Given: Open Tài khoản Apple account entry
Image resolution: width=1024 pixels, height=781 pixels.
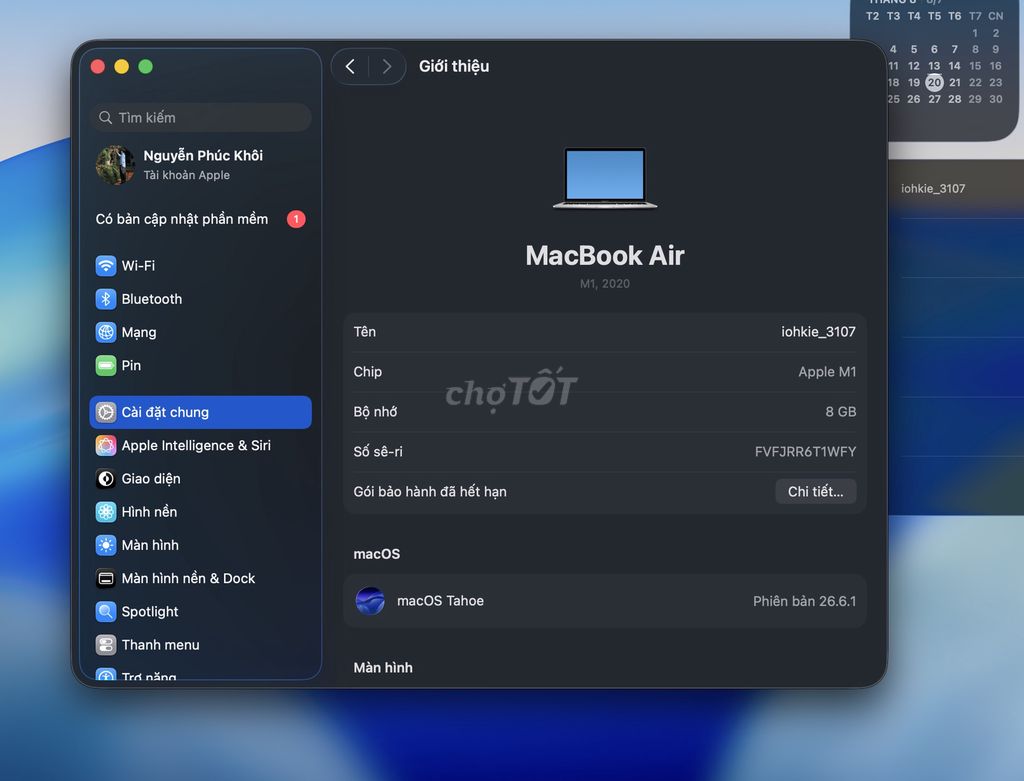Looking at the screenshot, I should (187, 175).
